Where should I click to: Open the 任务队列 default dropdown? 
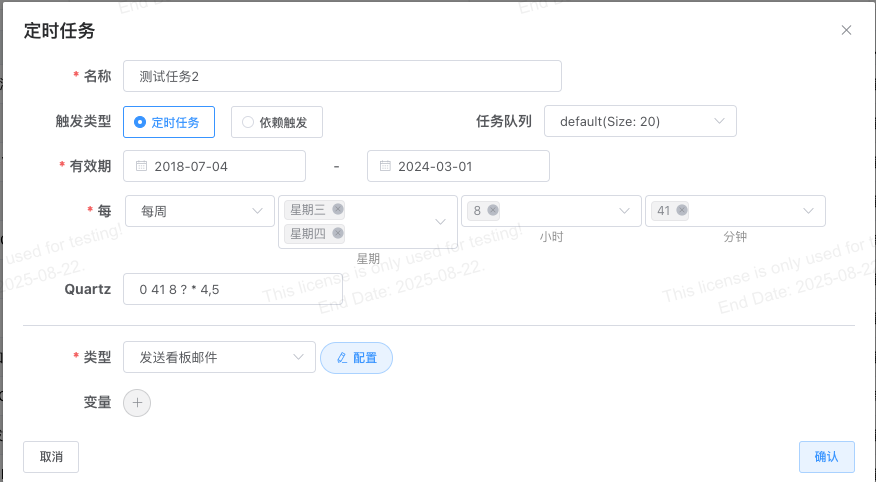(x=640, y=121)
